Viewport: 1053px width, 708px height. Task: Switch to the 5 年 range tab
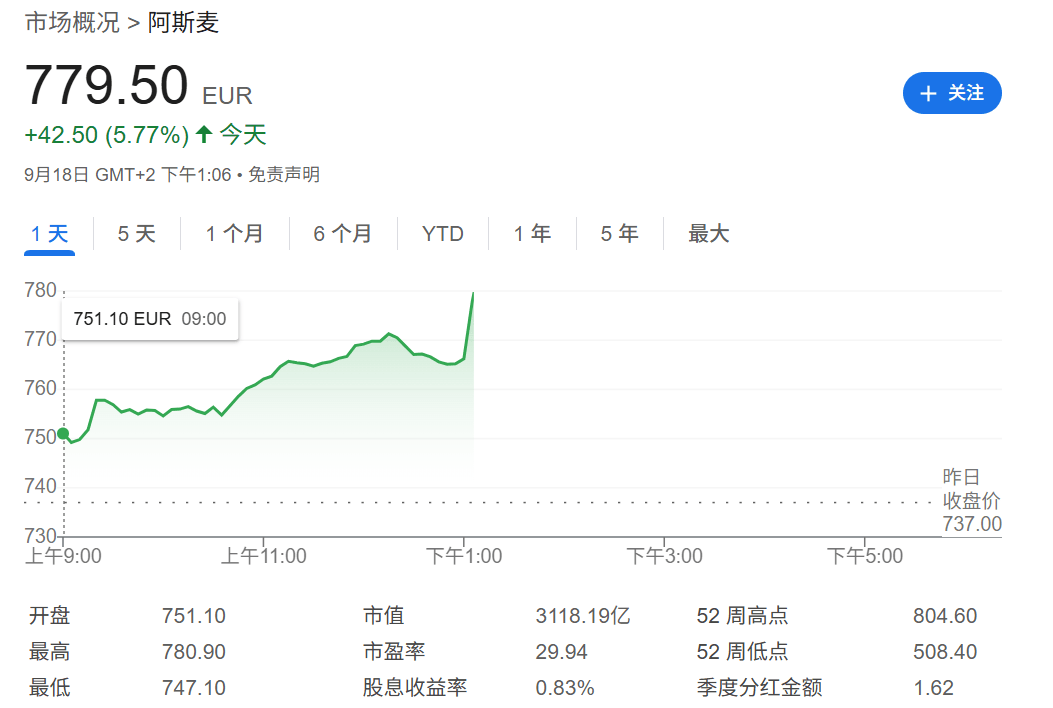619,234
